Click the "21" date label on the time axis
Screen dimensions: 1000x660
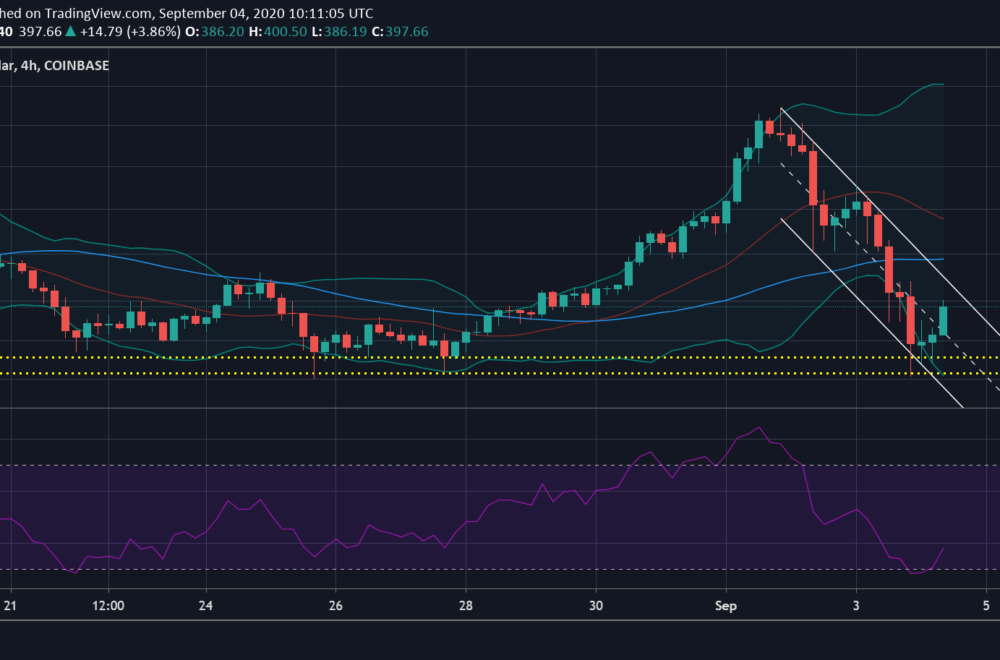click(x=10, y=605)
